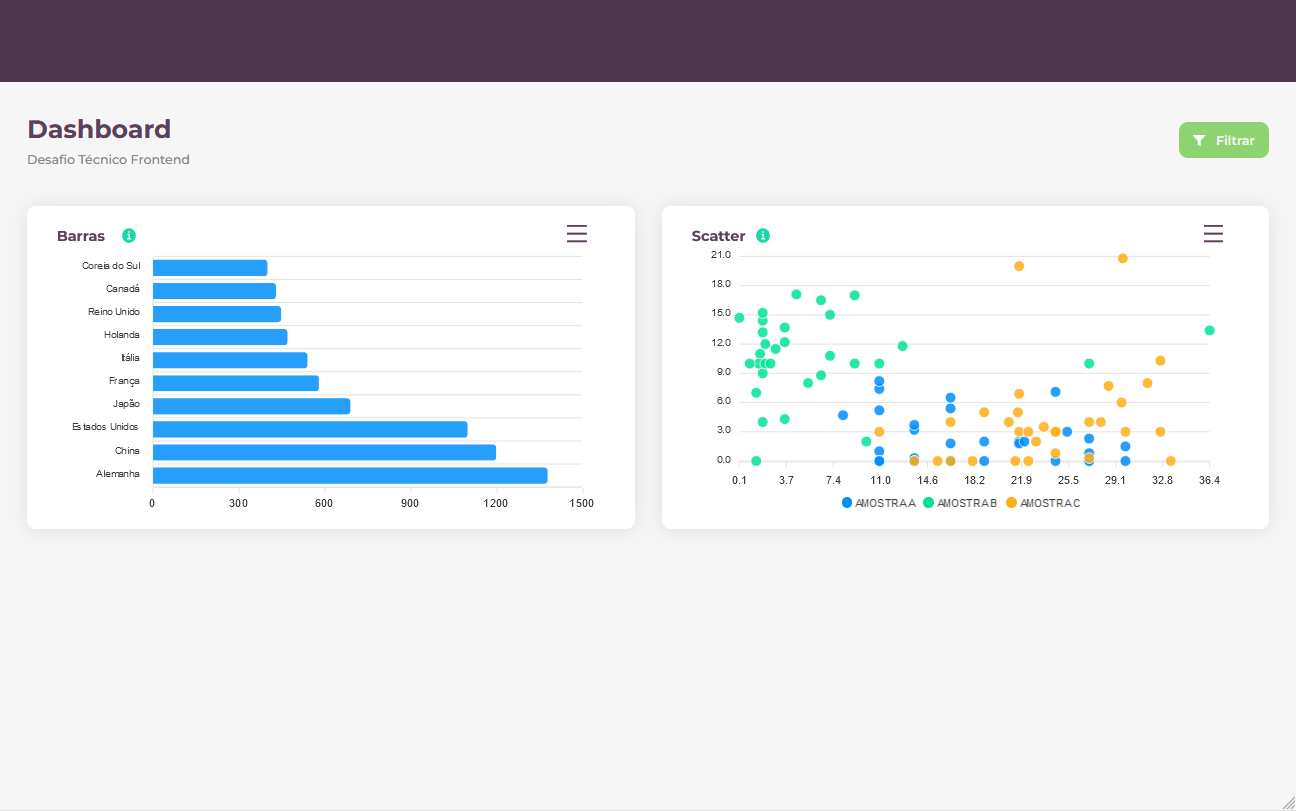
Task: Click the Estados Unidos bar
Action: coord(310,429)
